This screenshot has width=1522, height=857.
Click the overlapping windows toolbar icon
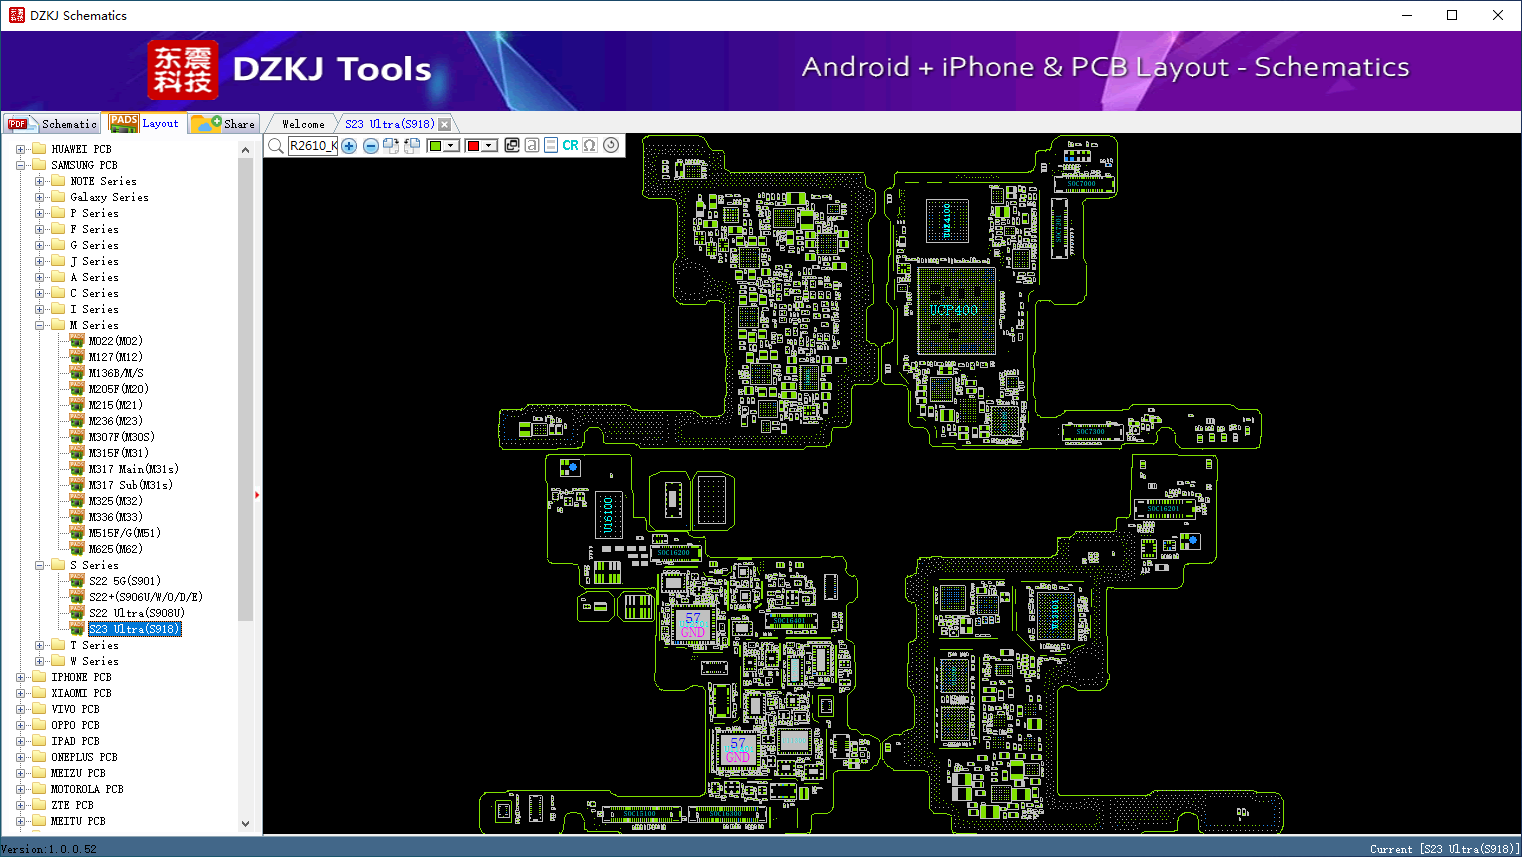512,145
